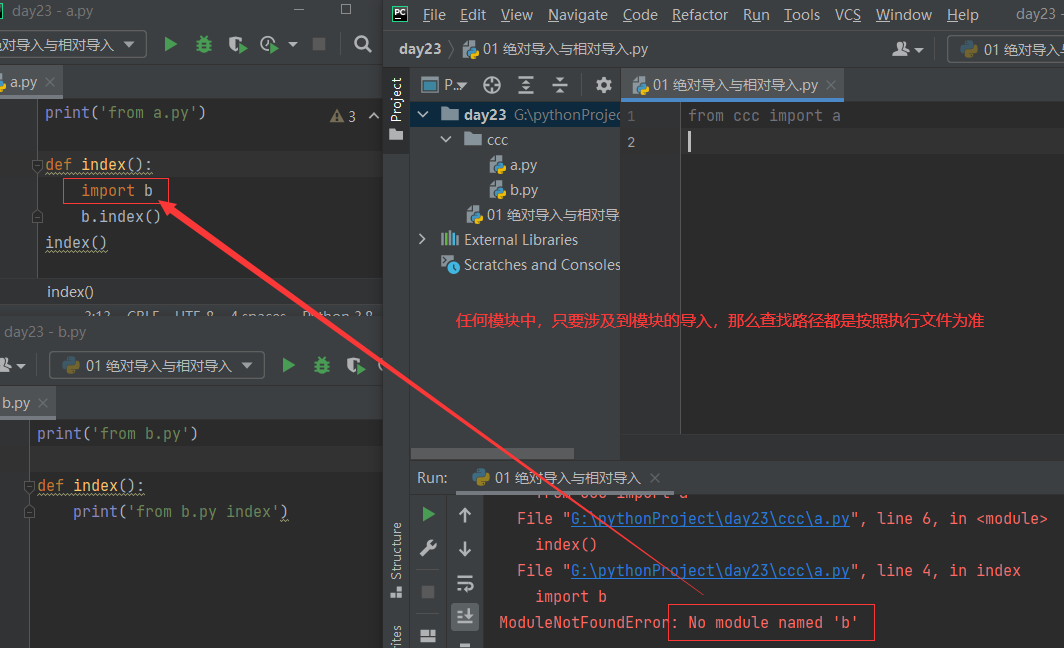Click Select Opened File crosshair icon
Screen dimensions: 1064x648
[x=492, y=85]
